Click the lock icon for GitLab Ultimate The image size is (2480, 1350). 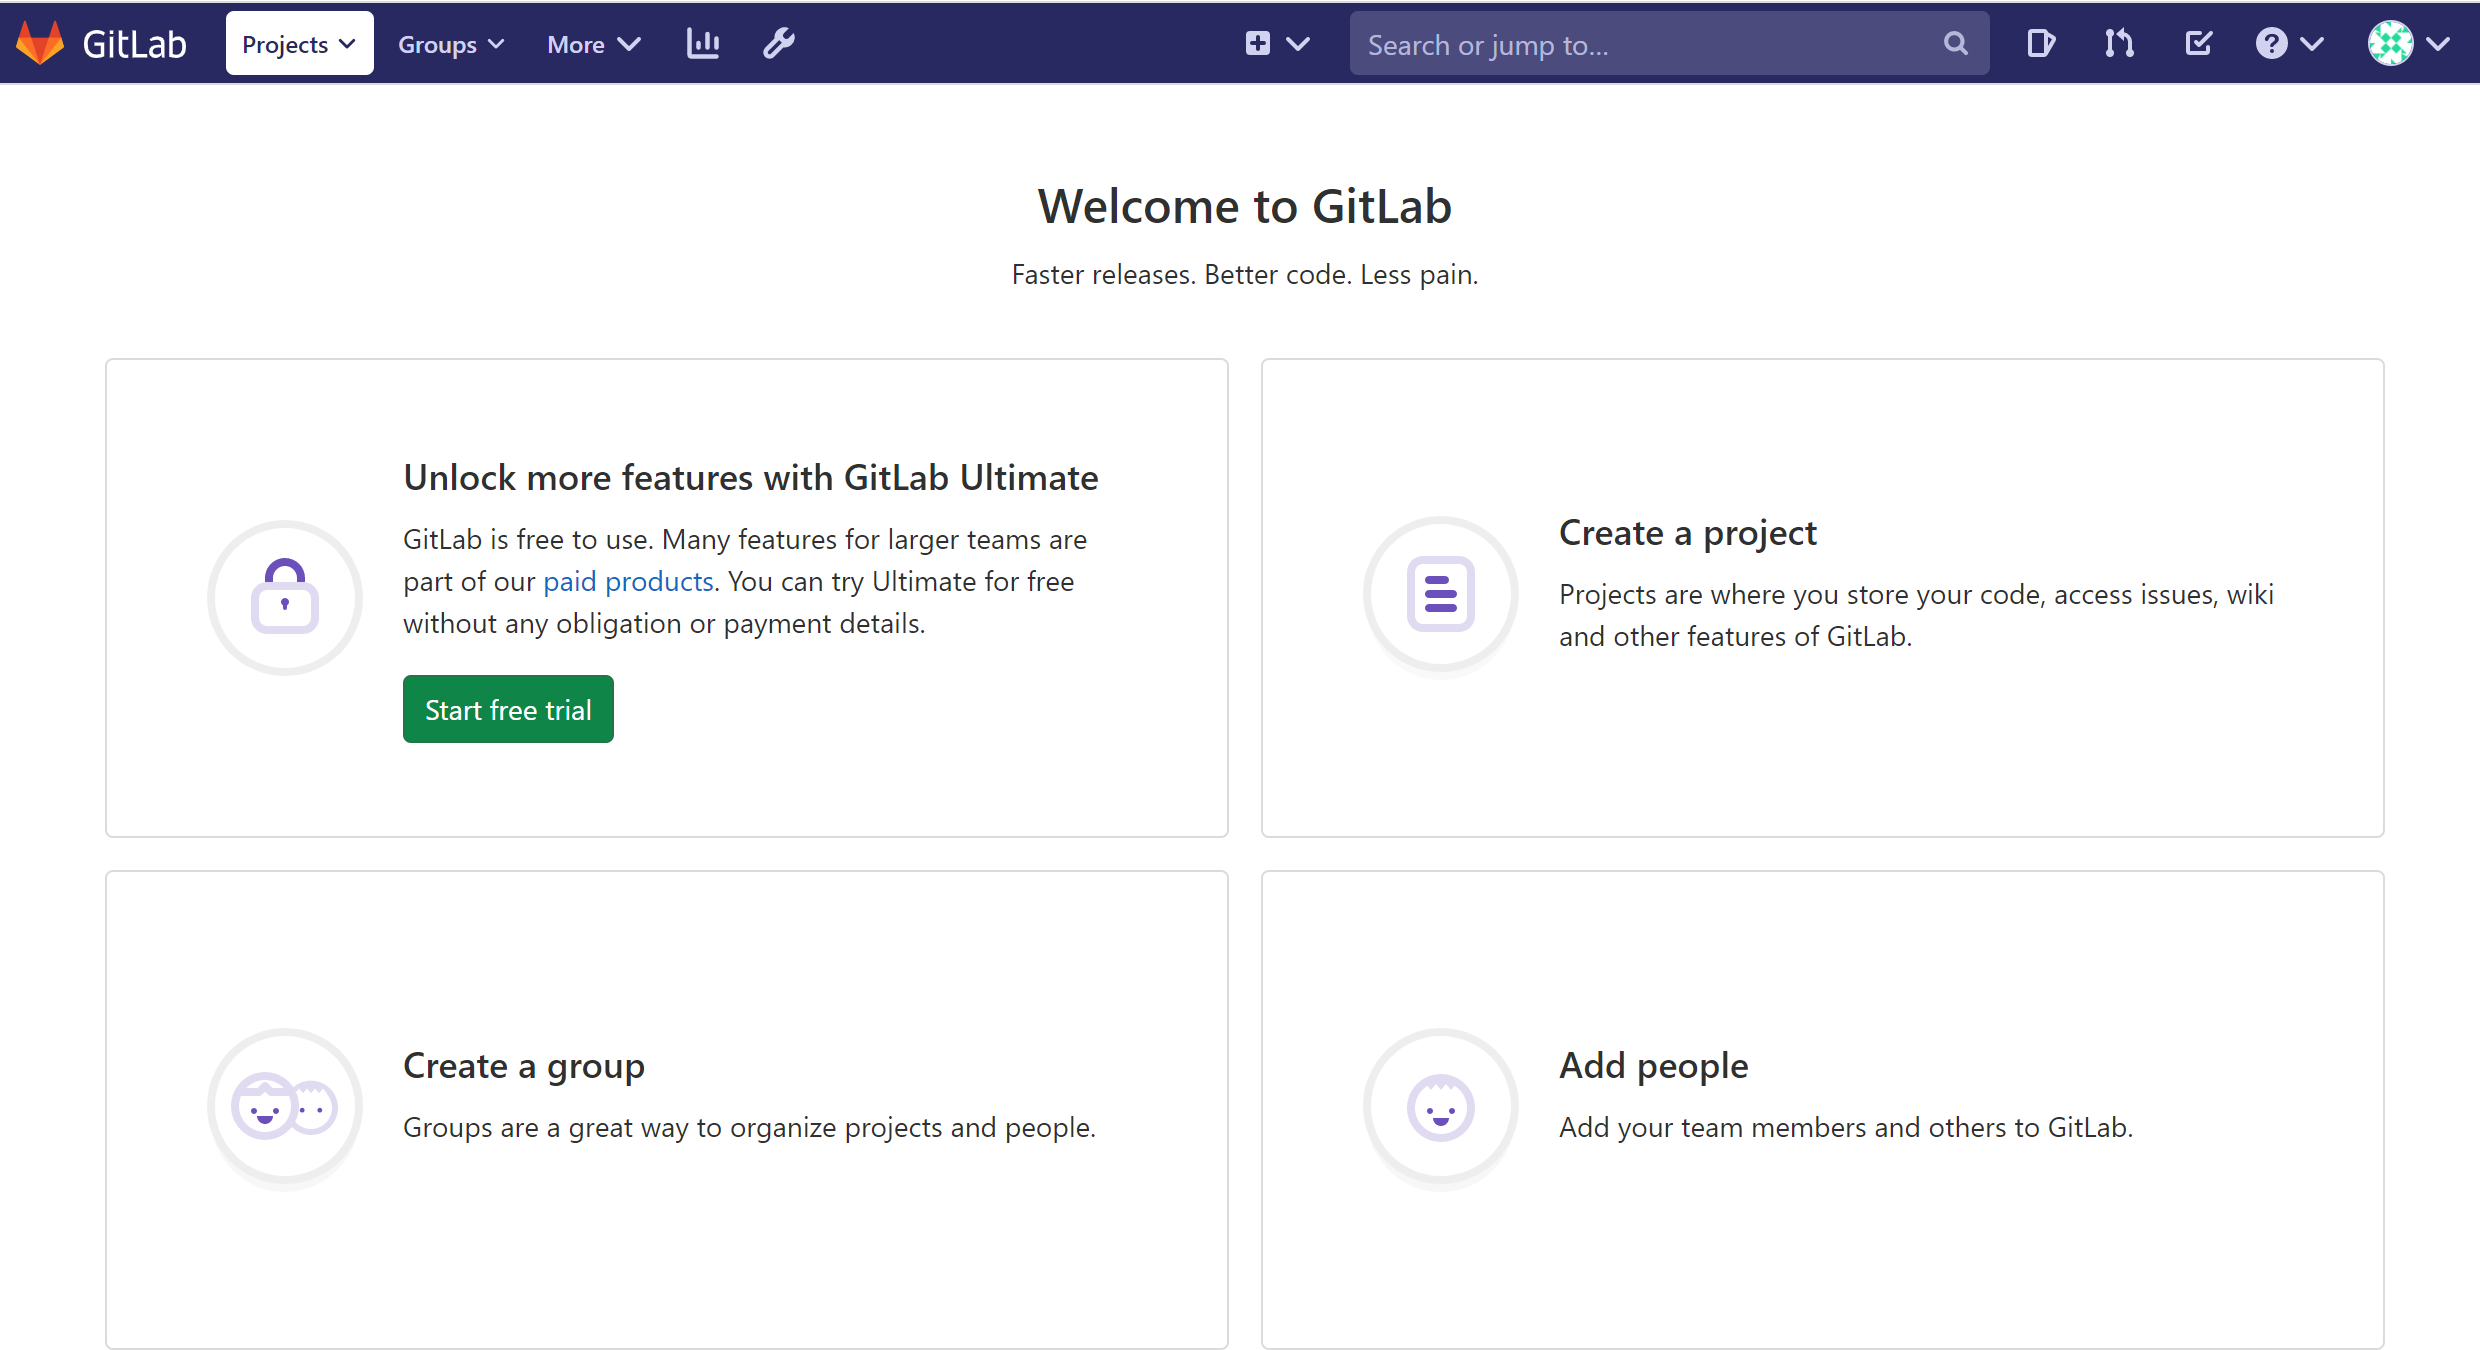pyautogui.click(x=285, y=597)
